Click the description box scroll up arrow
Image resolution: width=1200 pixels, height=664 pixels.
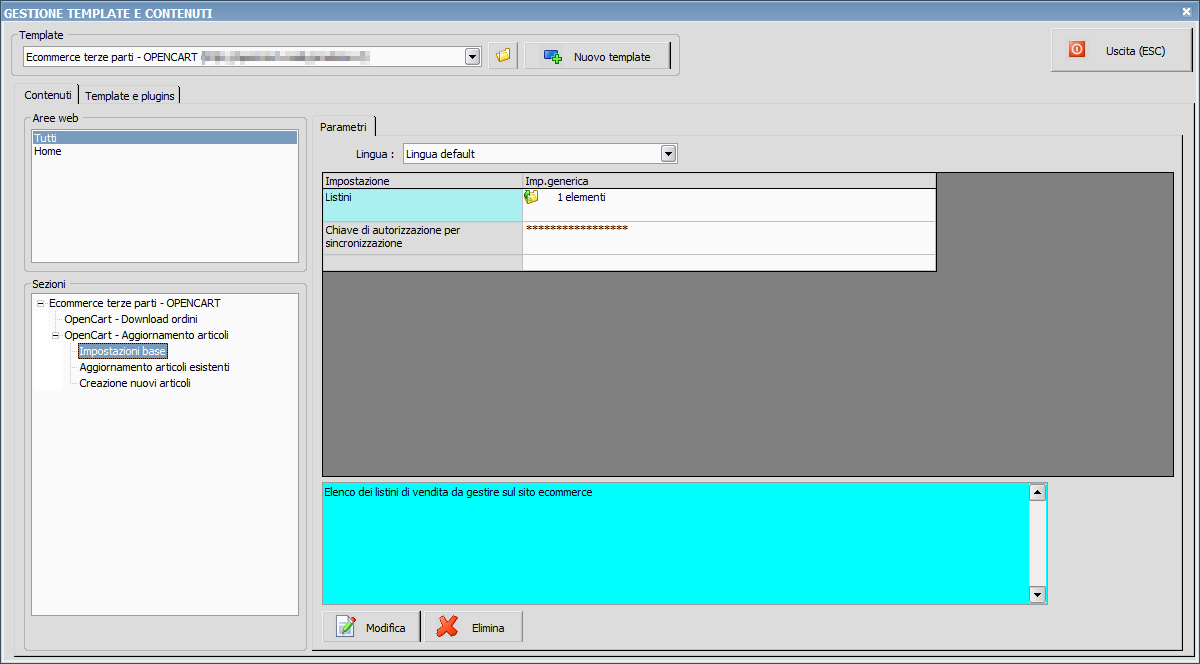[1037, 492]
